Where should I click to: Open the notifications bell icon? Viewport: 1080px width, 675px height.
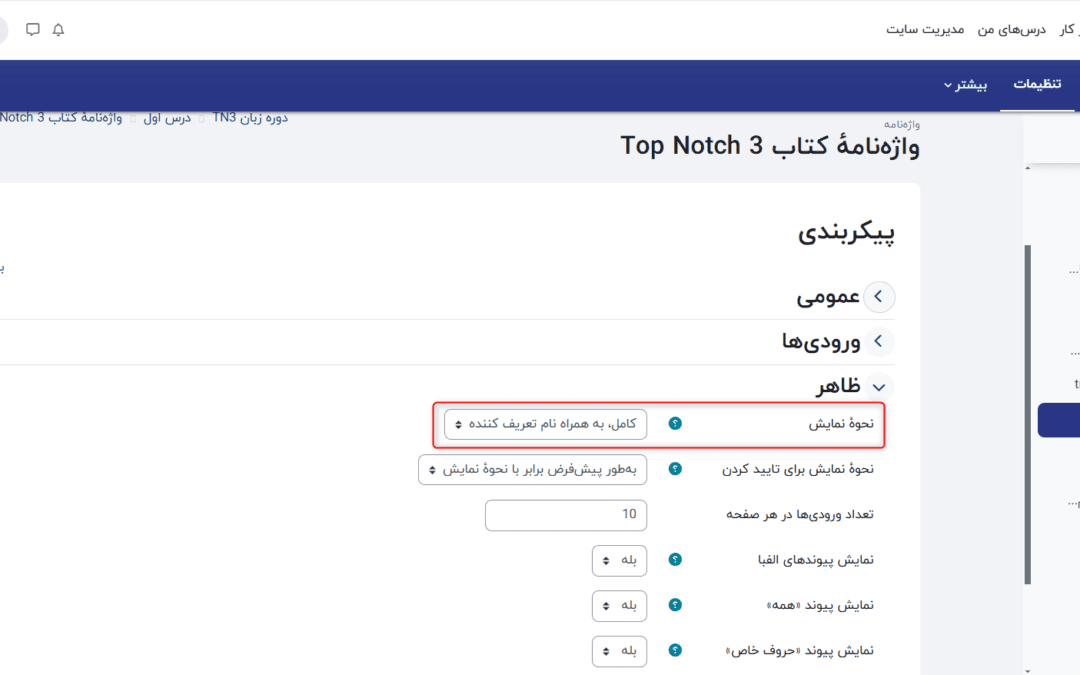(x=58, y=30)
